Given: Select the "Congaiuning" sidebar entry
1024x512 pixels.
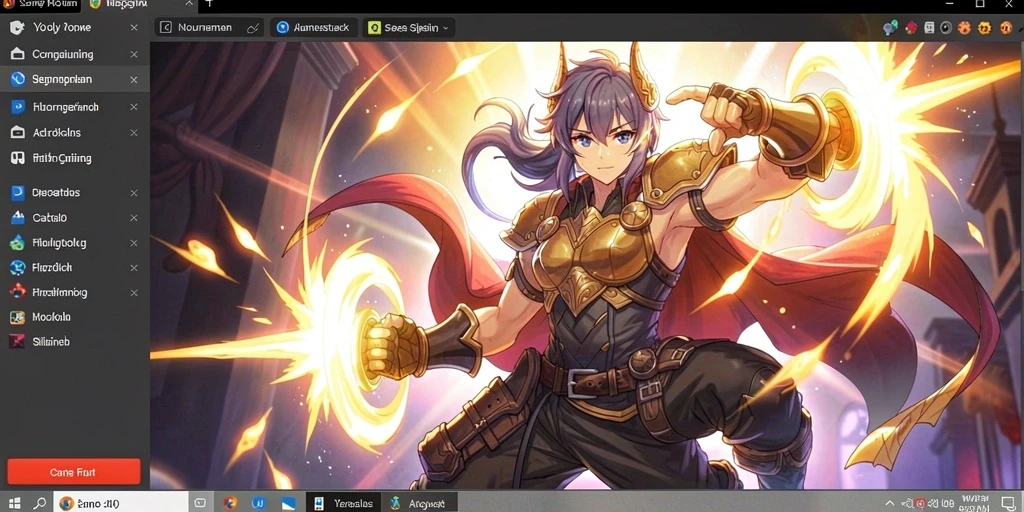Looking at the screenshot, I should click(74, 54).
